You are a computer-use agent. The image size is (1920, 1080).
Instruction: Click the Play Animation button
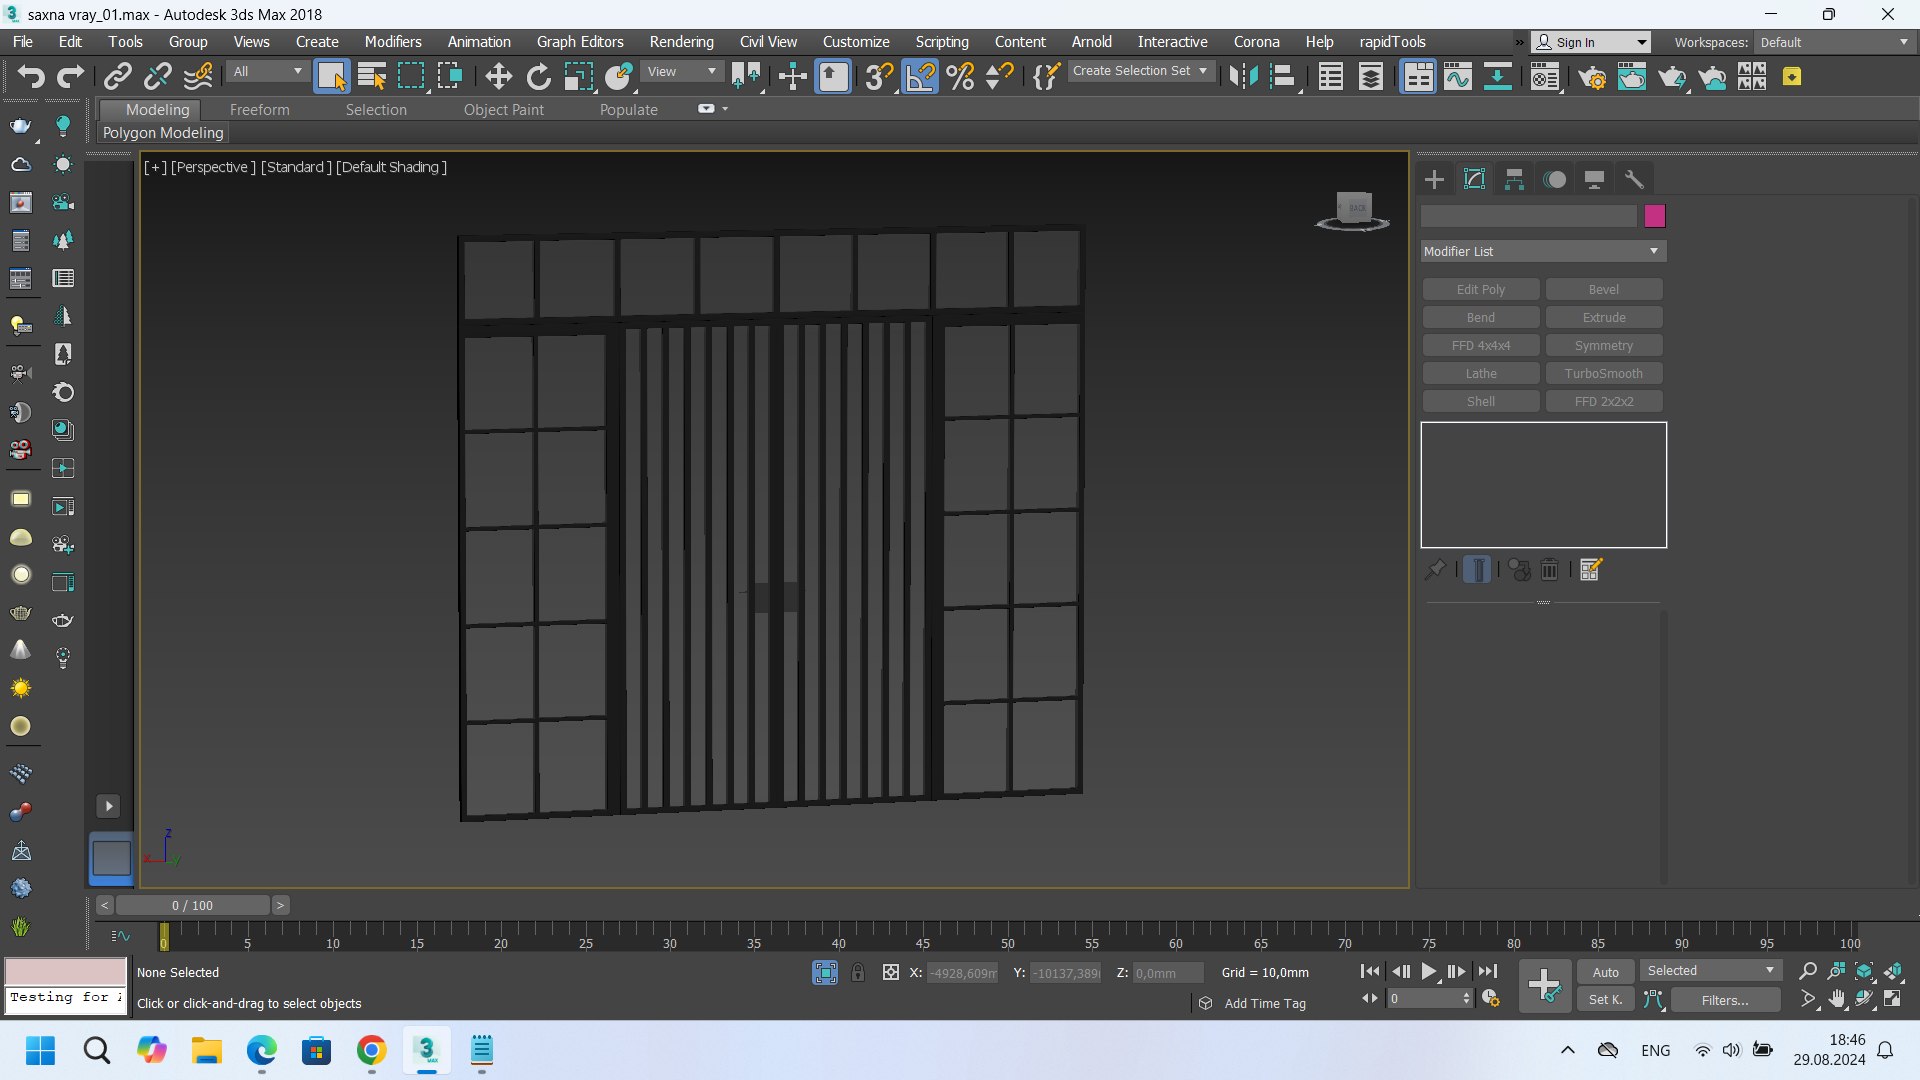[x=1428, y=971]
